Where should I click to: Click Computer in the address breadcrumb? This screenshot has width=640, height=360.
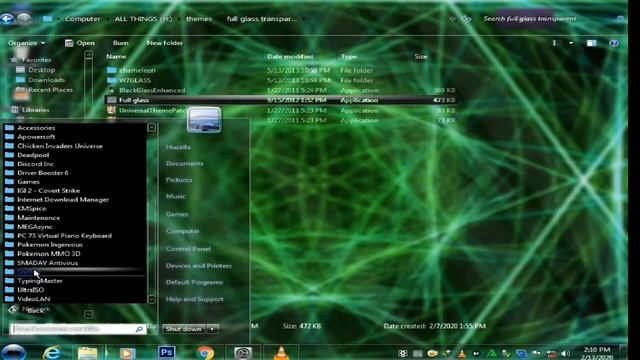(82, 19)
